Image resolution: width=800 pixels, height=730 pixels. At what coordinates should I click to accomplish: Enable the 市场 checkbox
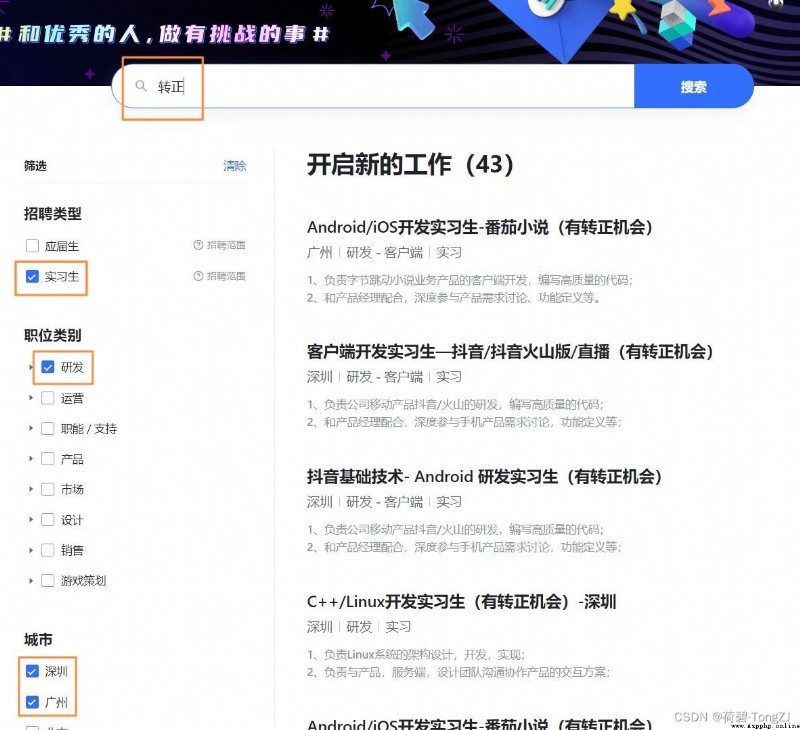(x=47, y=489)
